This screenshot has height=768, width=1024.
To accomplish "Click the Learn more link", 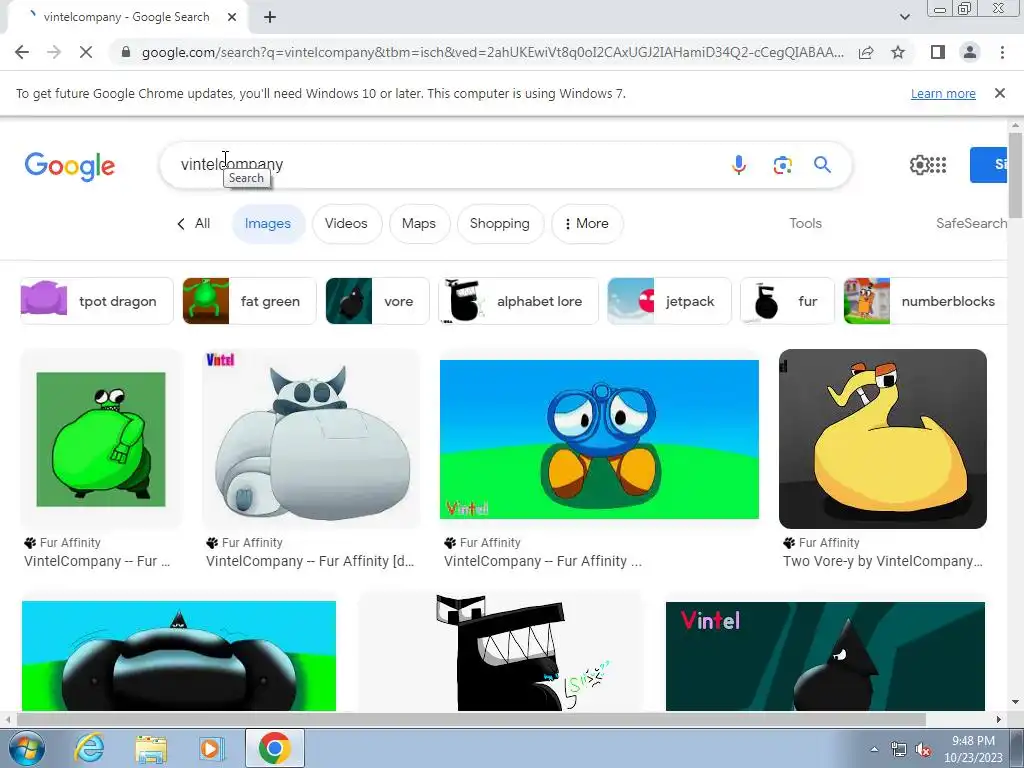I will pos(943,93).
